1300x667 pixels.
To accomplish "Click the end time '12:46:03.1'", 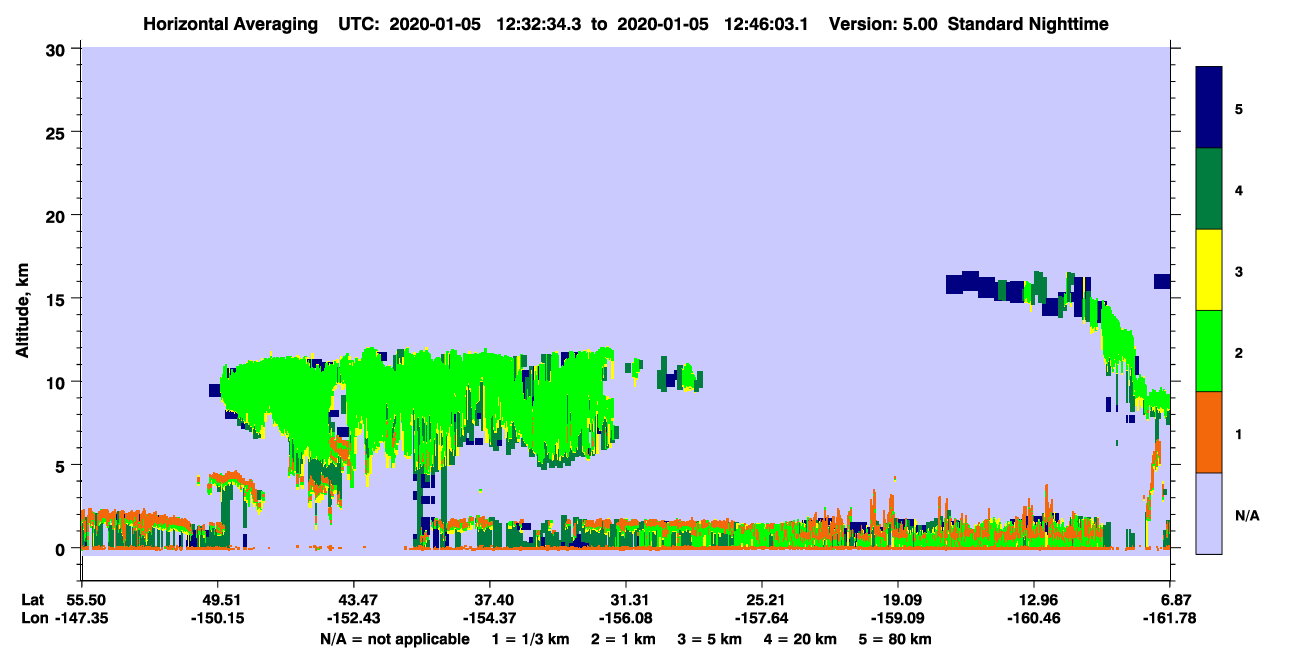I will point(767,24).
